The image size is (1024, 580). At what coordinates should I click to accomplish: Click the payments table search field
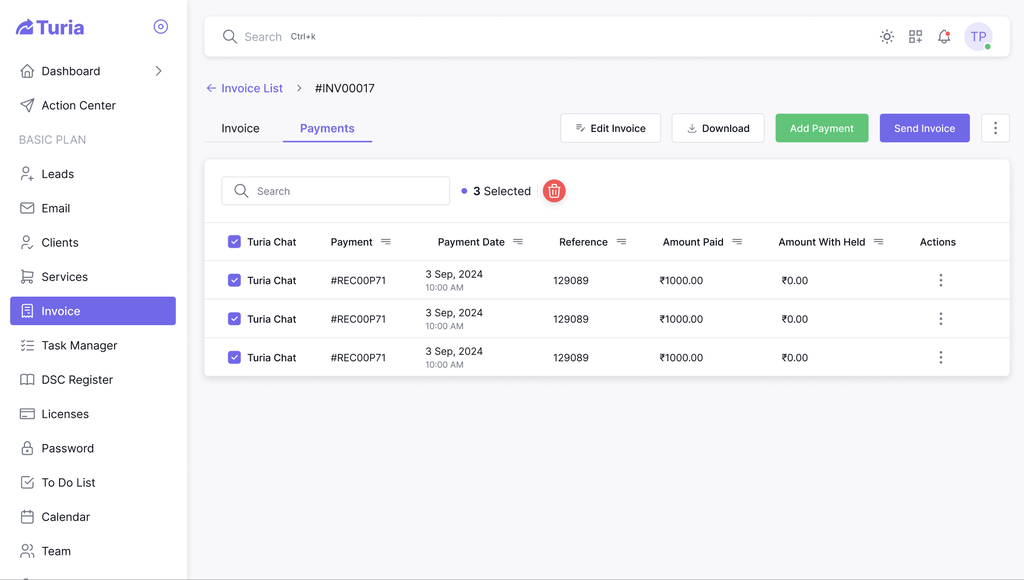335,190
